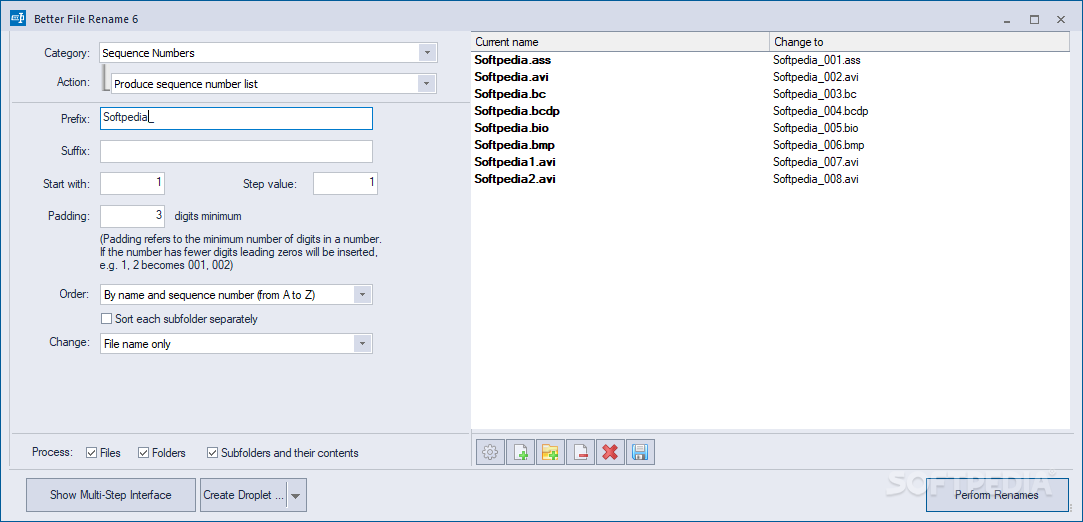Image resolution: width=1083 pixels, height=522 pixels.
Task: Click the Padding digits field
Action: pyautogui.click(x=133, y=216)
